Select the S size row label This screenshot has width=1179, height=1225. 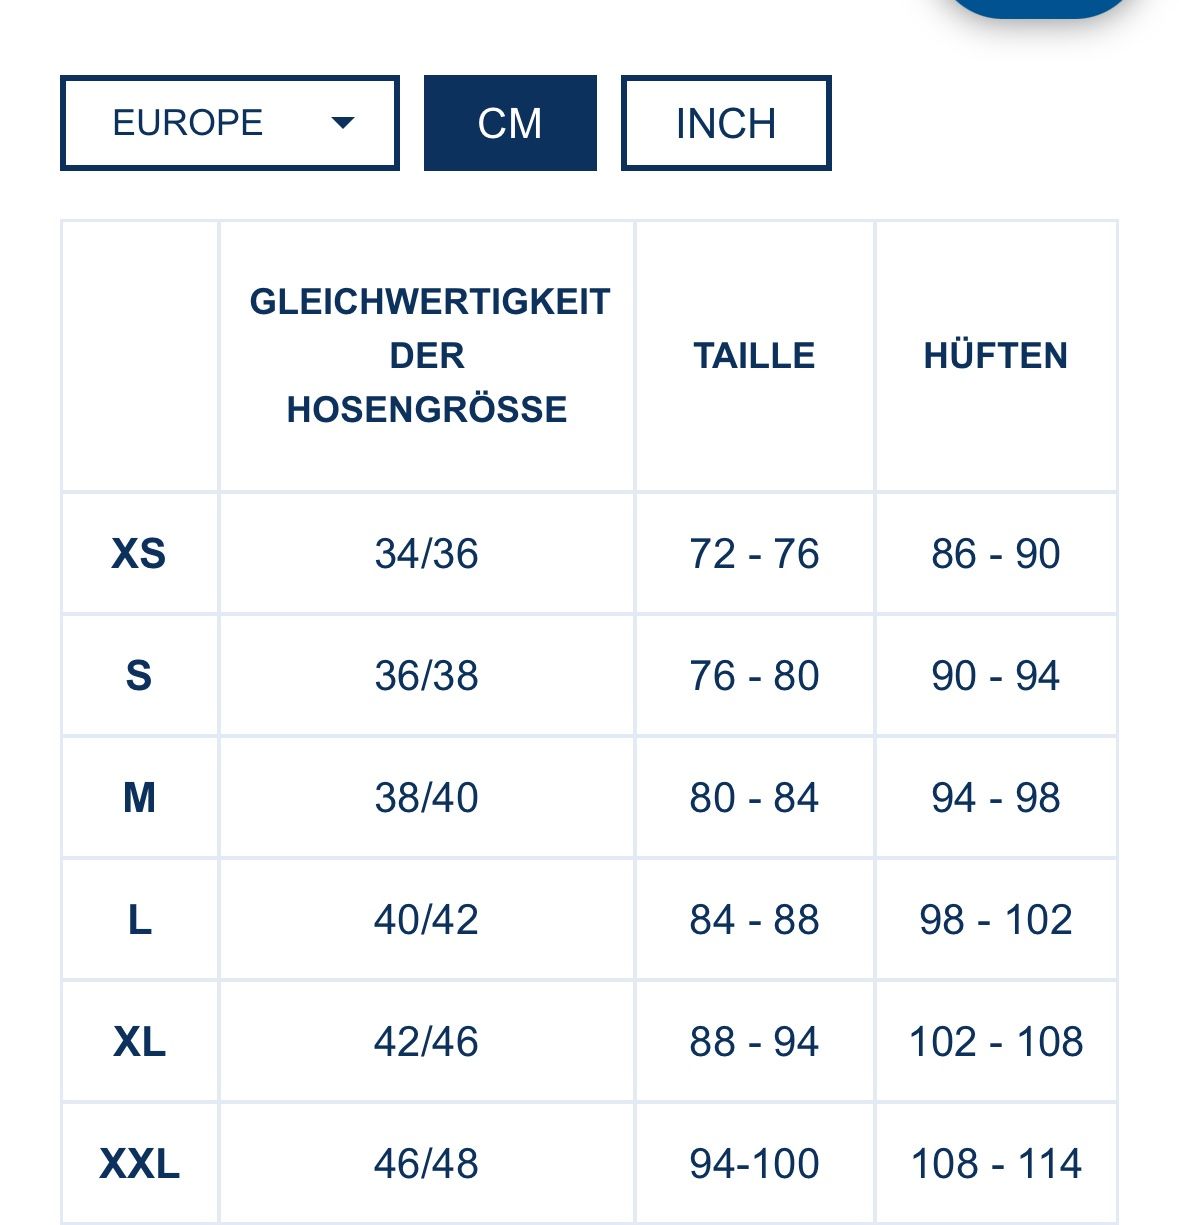[x=139, y=676]
